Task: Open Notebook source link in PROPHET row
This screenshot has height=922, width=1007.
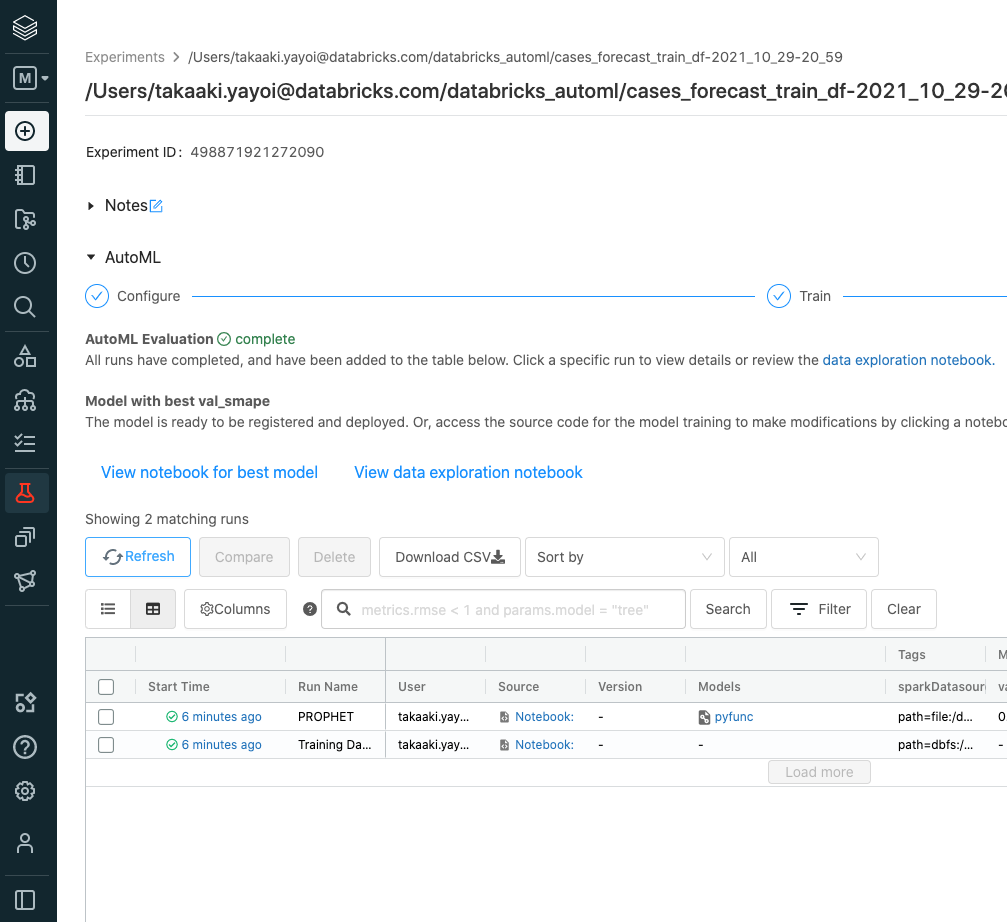Action: [544, 717]
